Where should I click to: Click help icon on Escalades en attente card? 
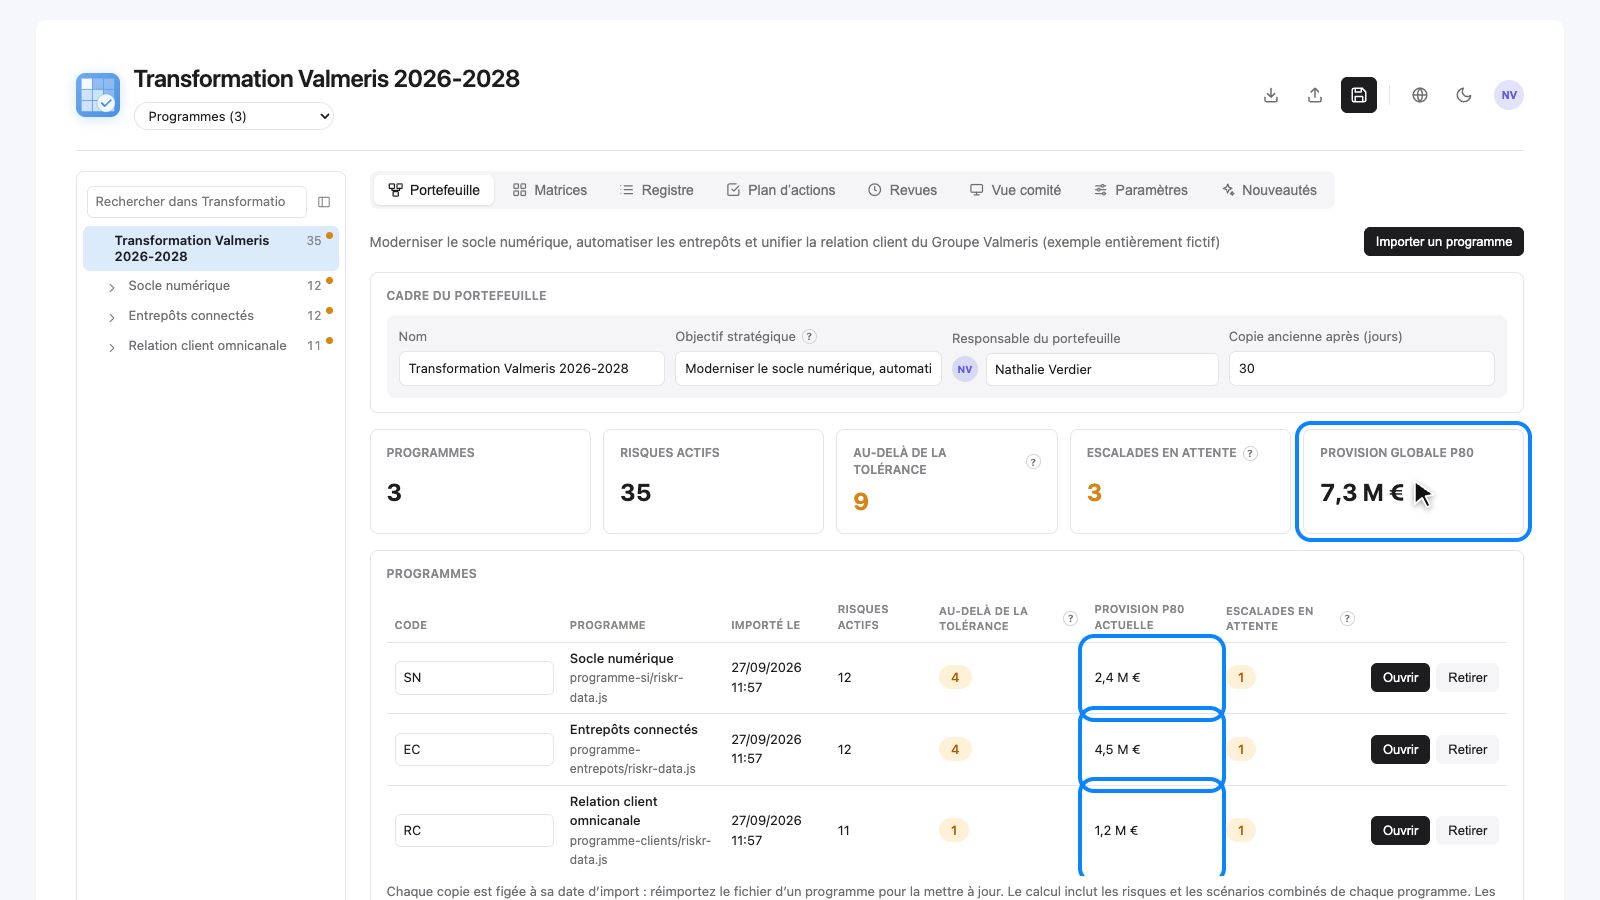[x=1250, y=453]
